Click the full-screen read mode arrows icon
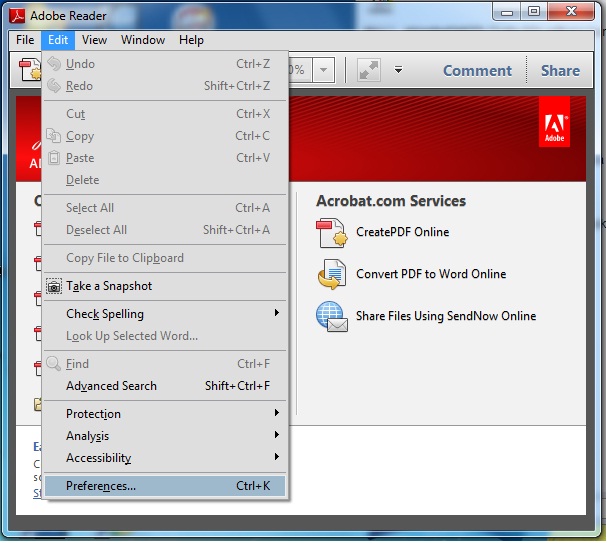Screen dimensions: 607x543 pyautogui.click(x=369, y=70)
